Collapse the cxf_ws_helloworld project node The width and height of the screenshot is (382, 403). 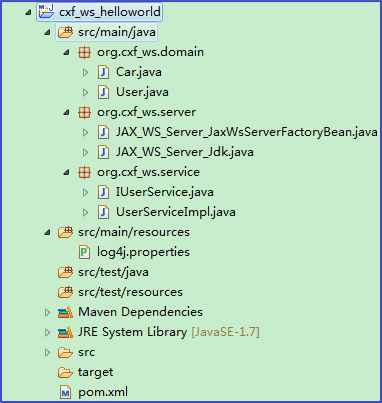click(x=29, y=13)
